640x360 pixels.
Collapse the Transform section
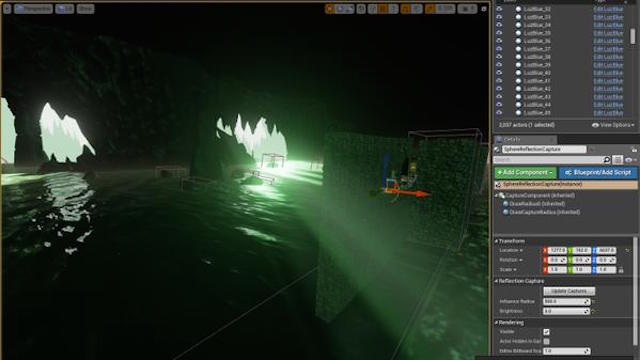[x=497, y=241]
